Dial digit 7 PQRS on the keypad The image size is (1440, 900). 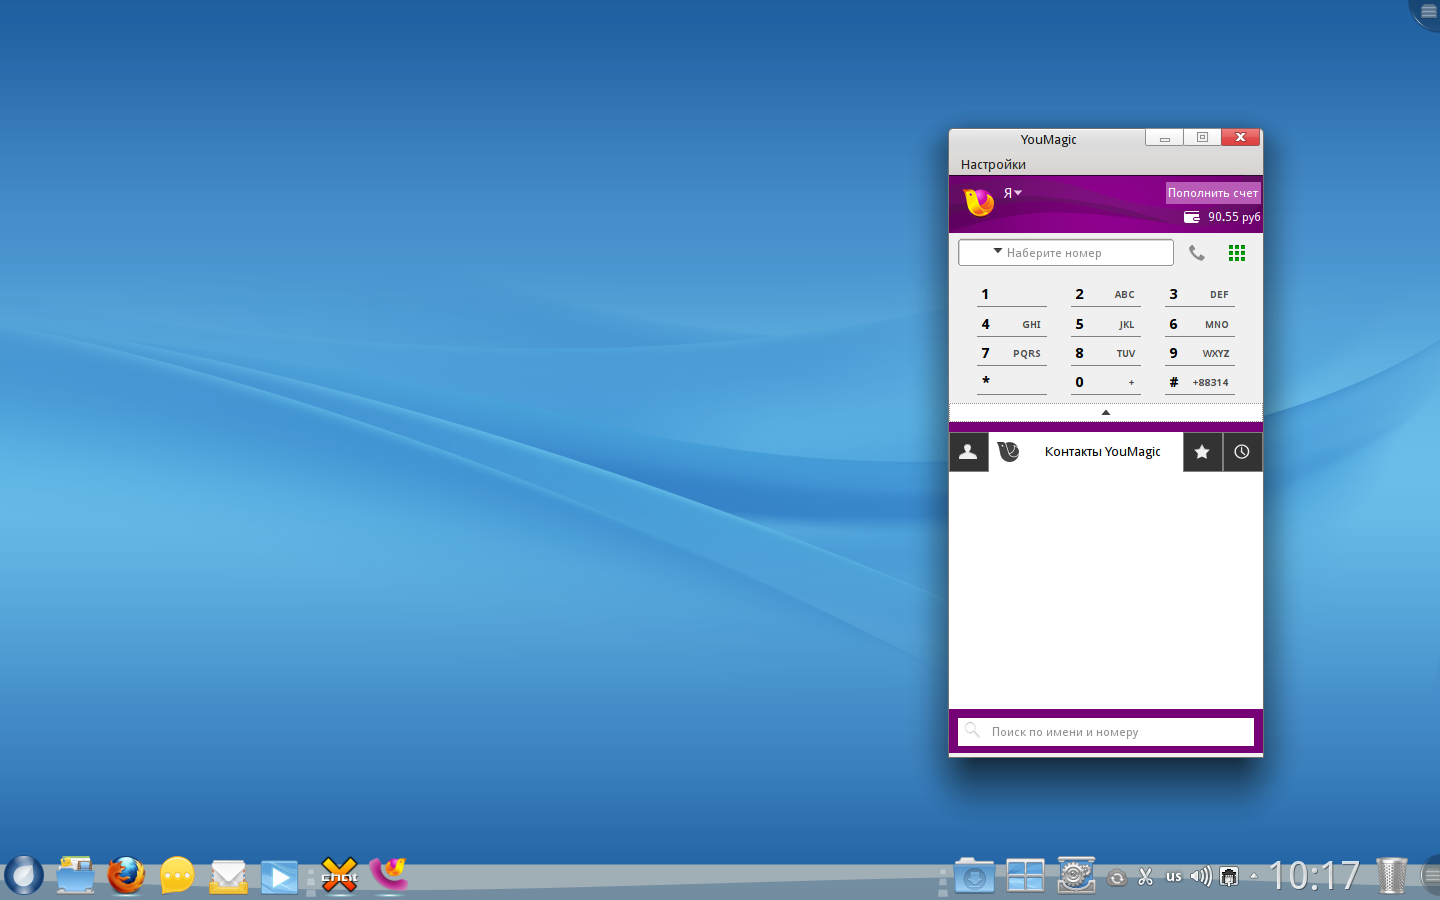[x=1012, y=353]
